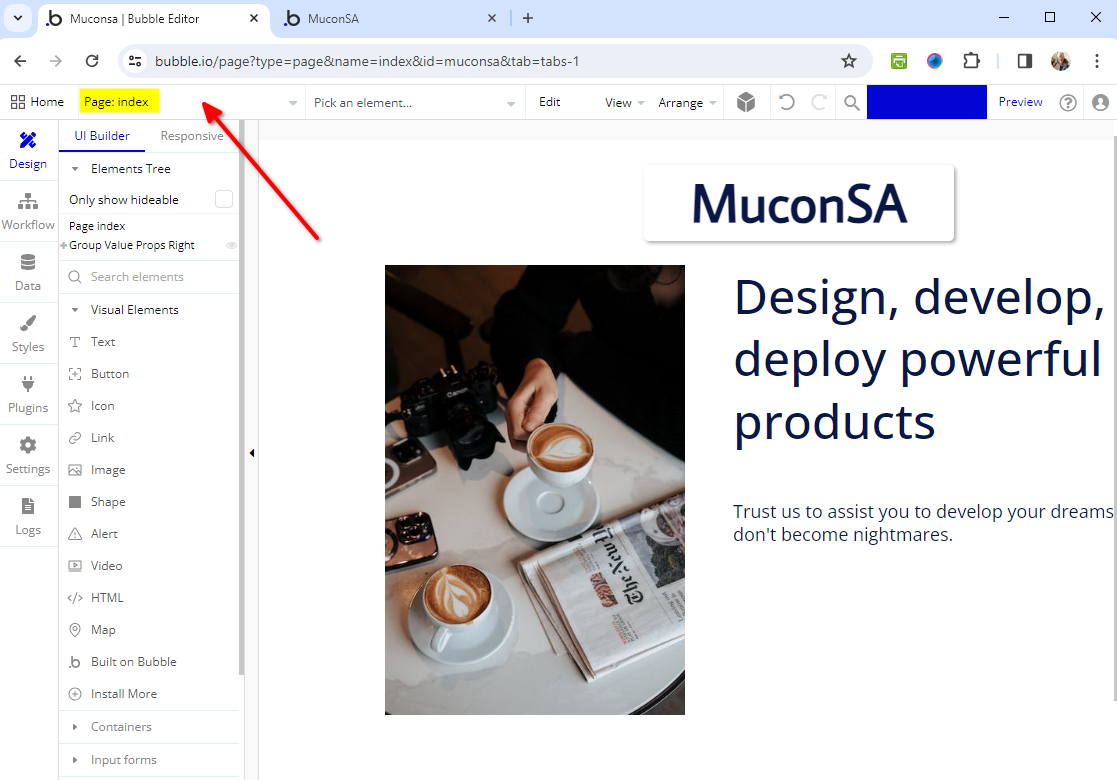The height and width of the screenshot is (780, 1117).
Task: Open the Logs section
Action: pyautogui.click(x=28, y=516)
